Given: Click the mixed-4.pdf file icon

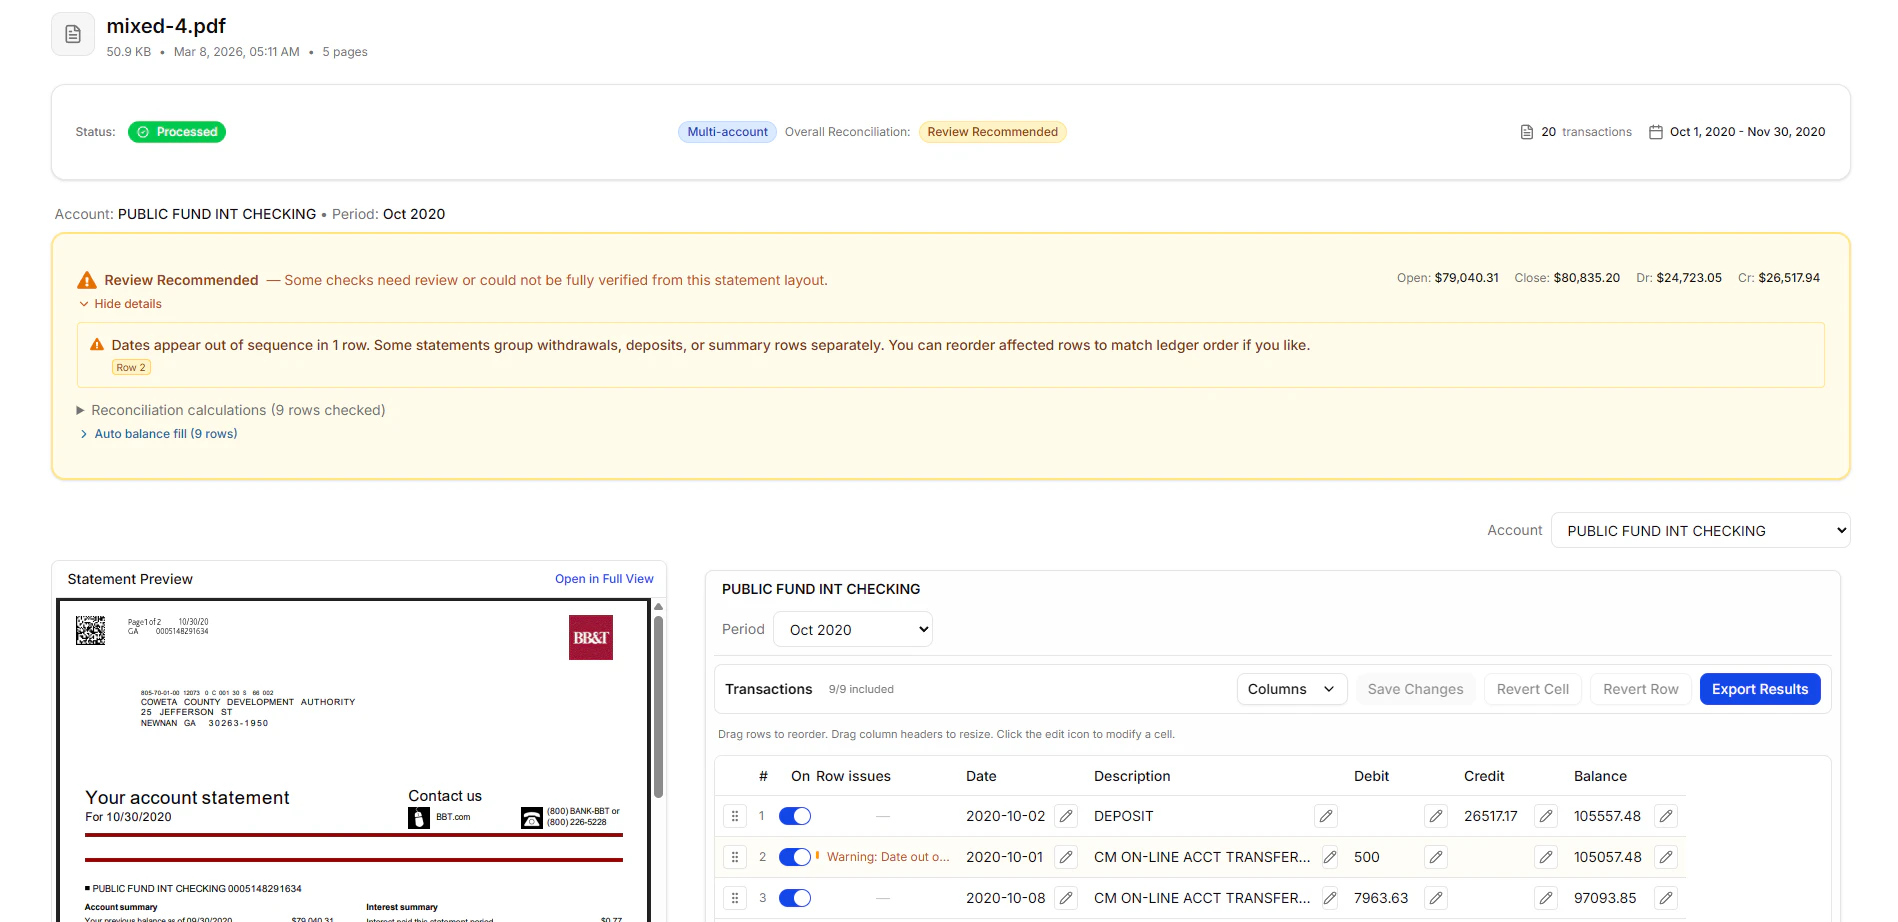Looking at the screenshot, I should (x=72, y=33).
